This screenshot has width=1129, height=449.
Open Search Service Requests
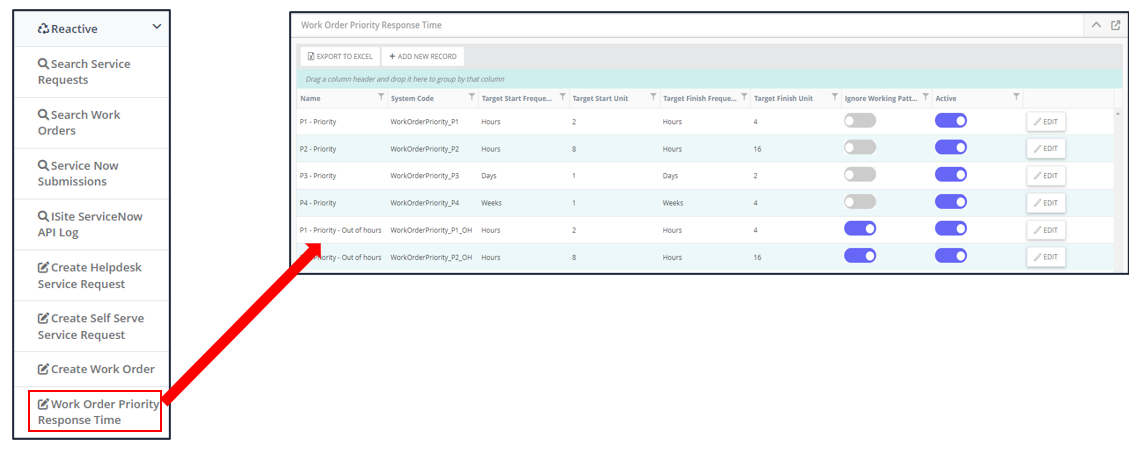pos(91,72)
